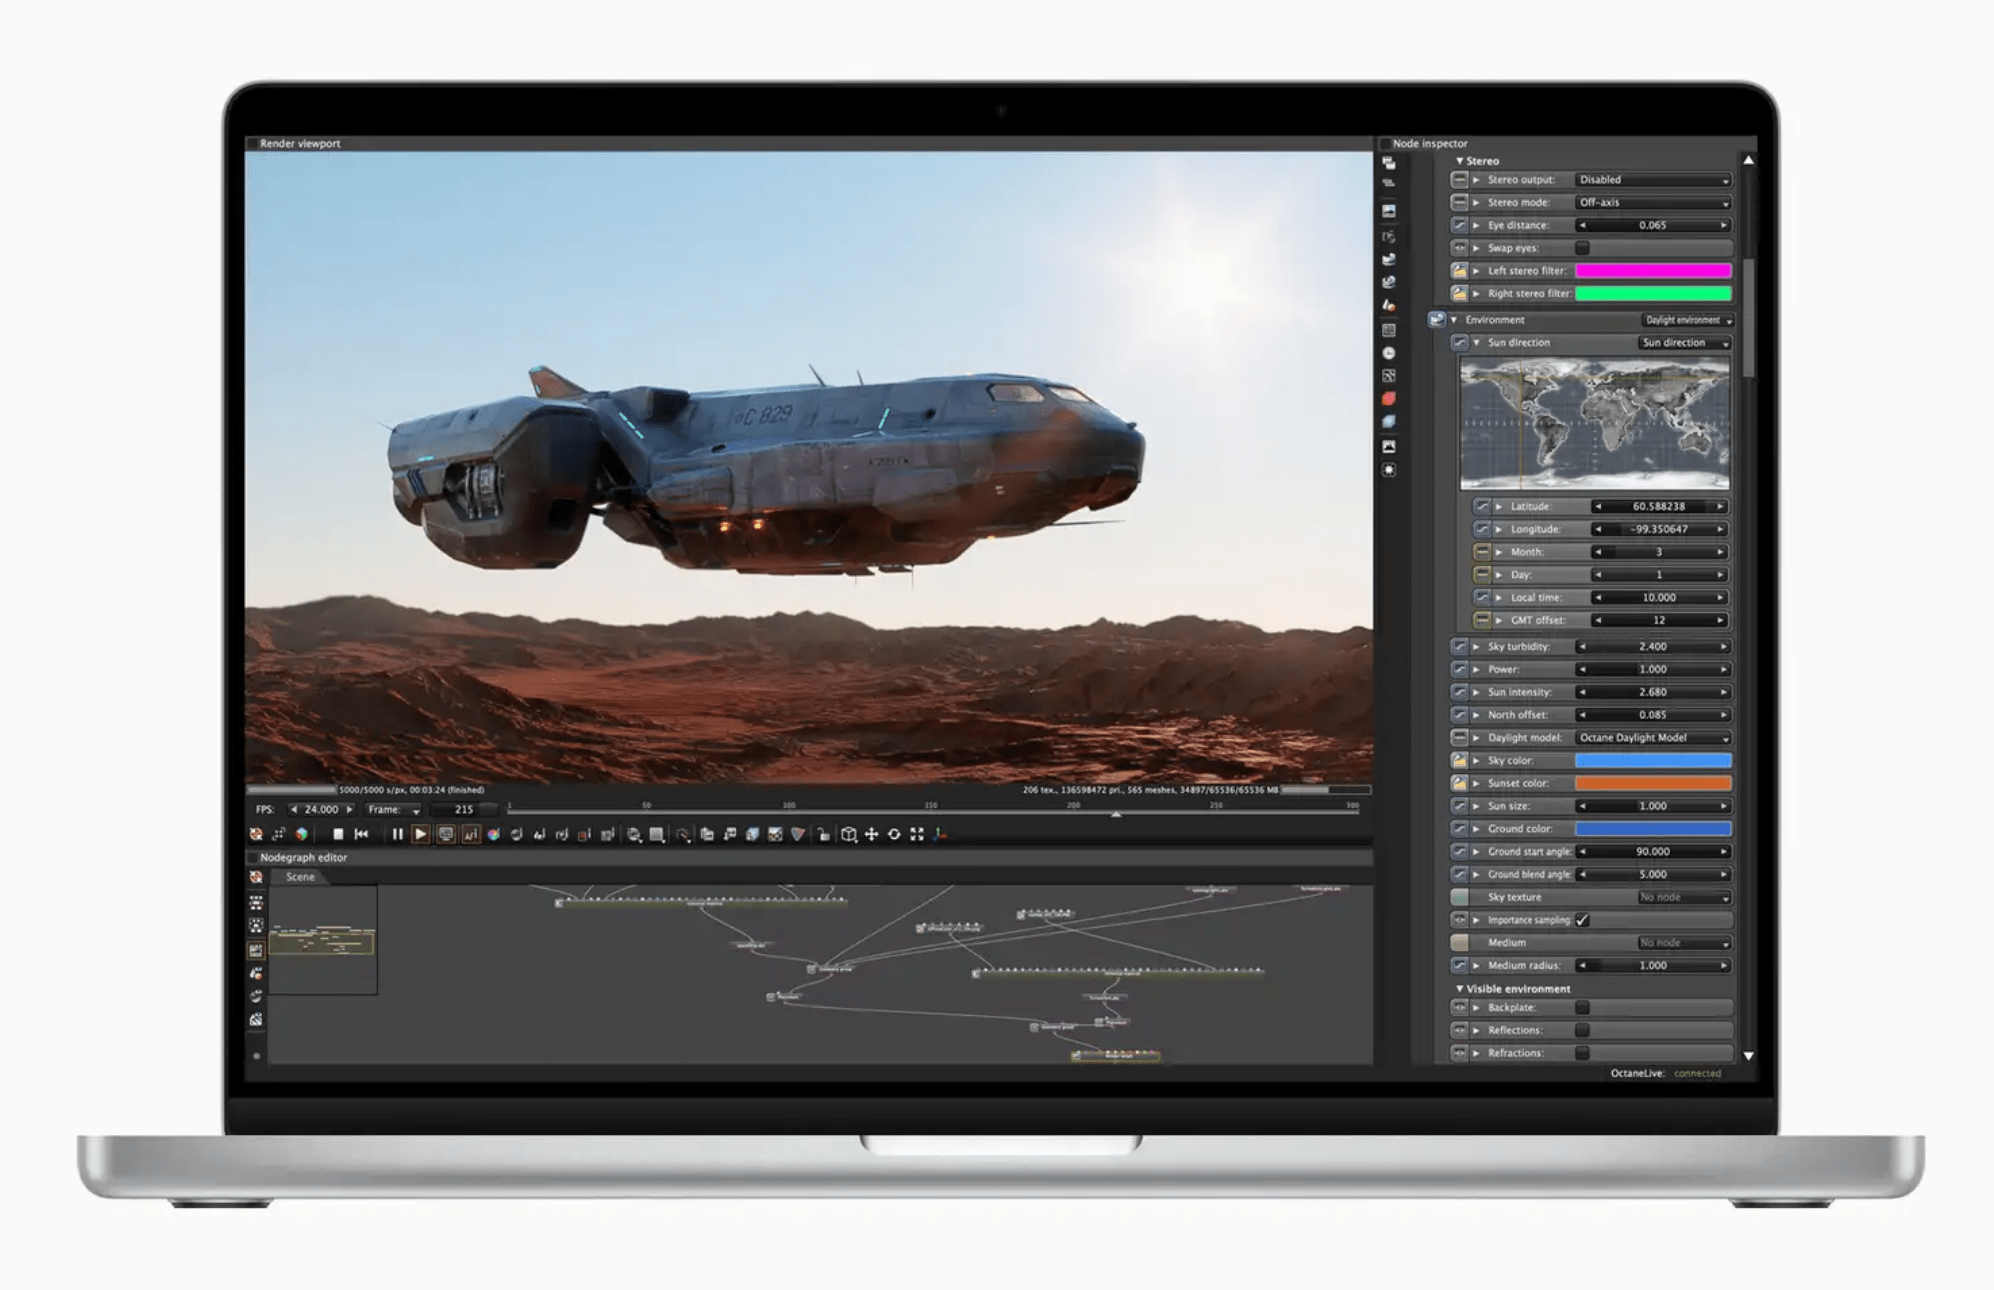Open Left stereo filter magenta color swatch

(x=1653, y=271)
